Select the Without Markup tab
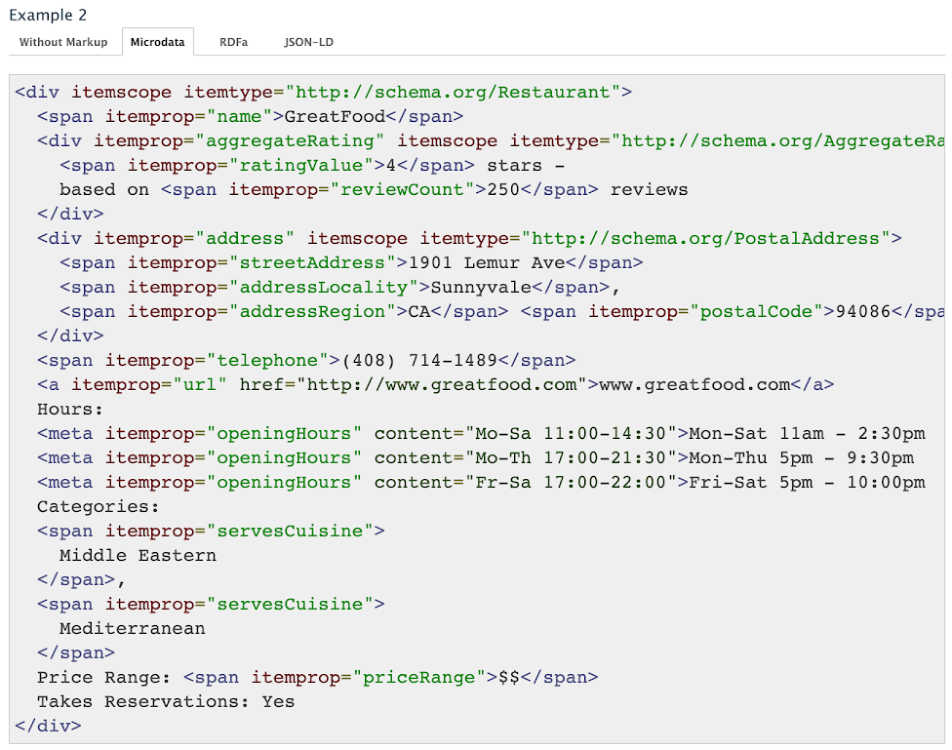This screenshot has height=750, width=952. tap(63, 42)
